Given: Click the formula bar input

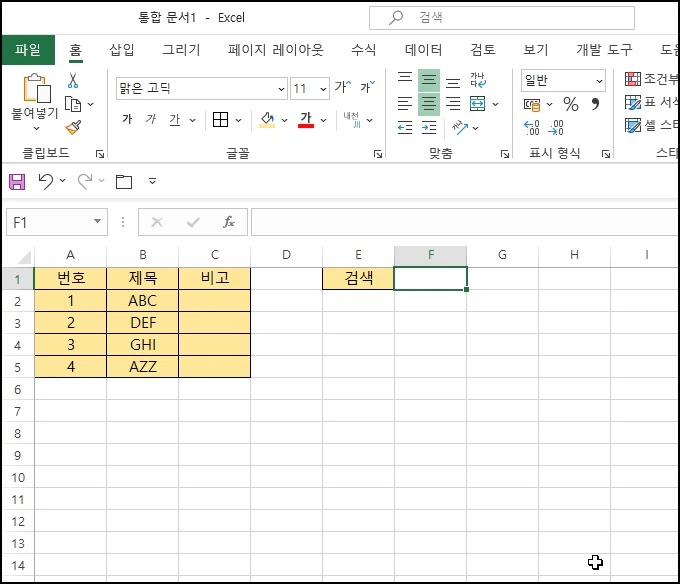Looking at the screenshot, I should [x=465, y=222].
